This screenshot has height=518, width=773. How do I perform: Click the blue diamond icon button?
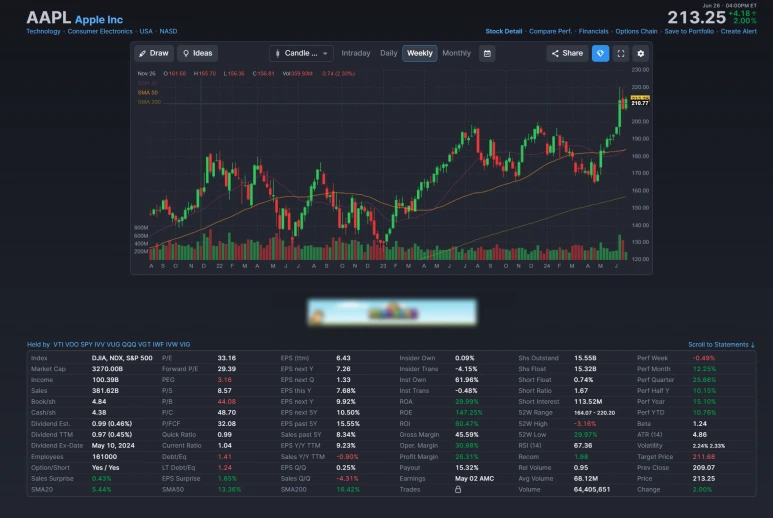pyautogui.click(x=600, y=53)
